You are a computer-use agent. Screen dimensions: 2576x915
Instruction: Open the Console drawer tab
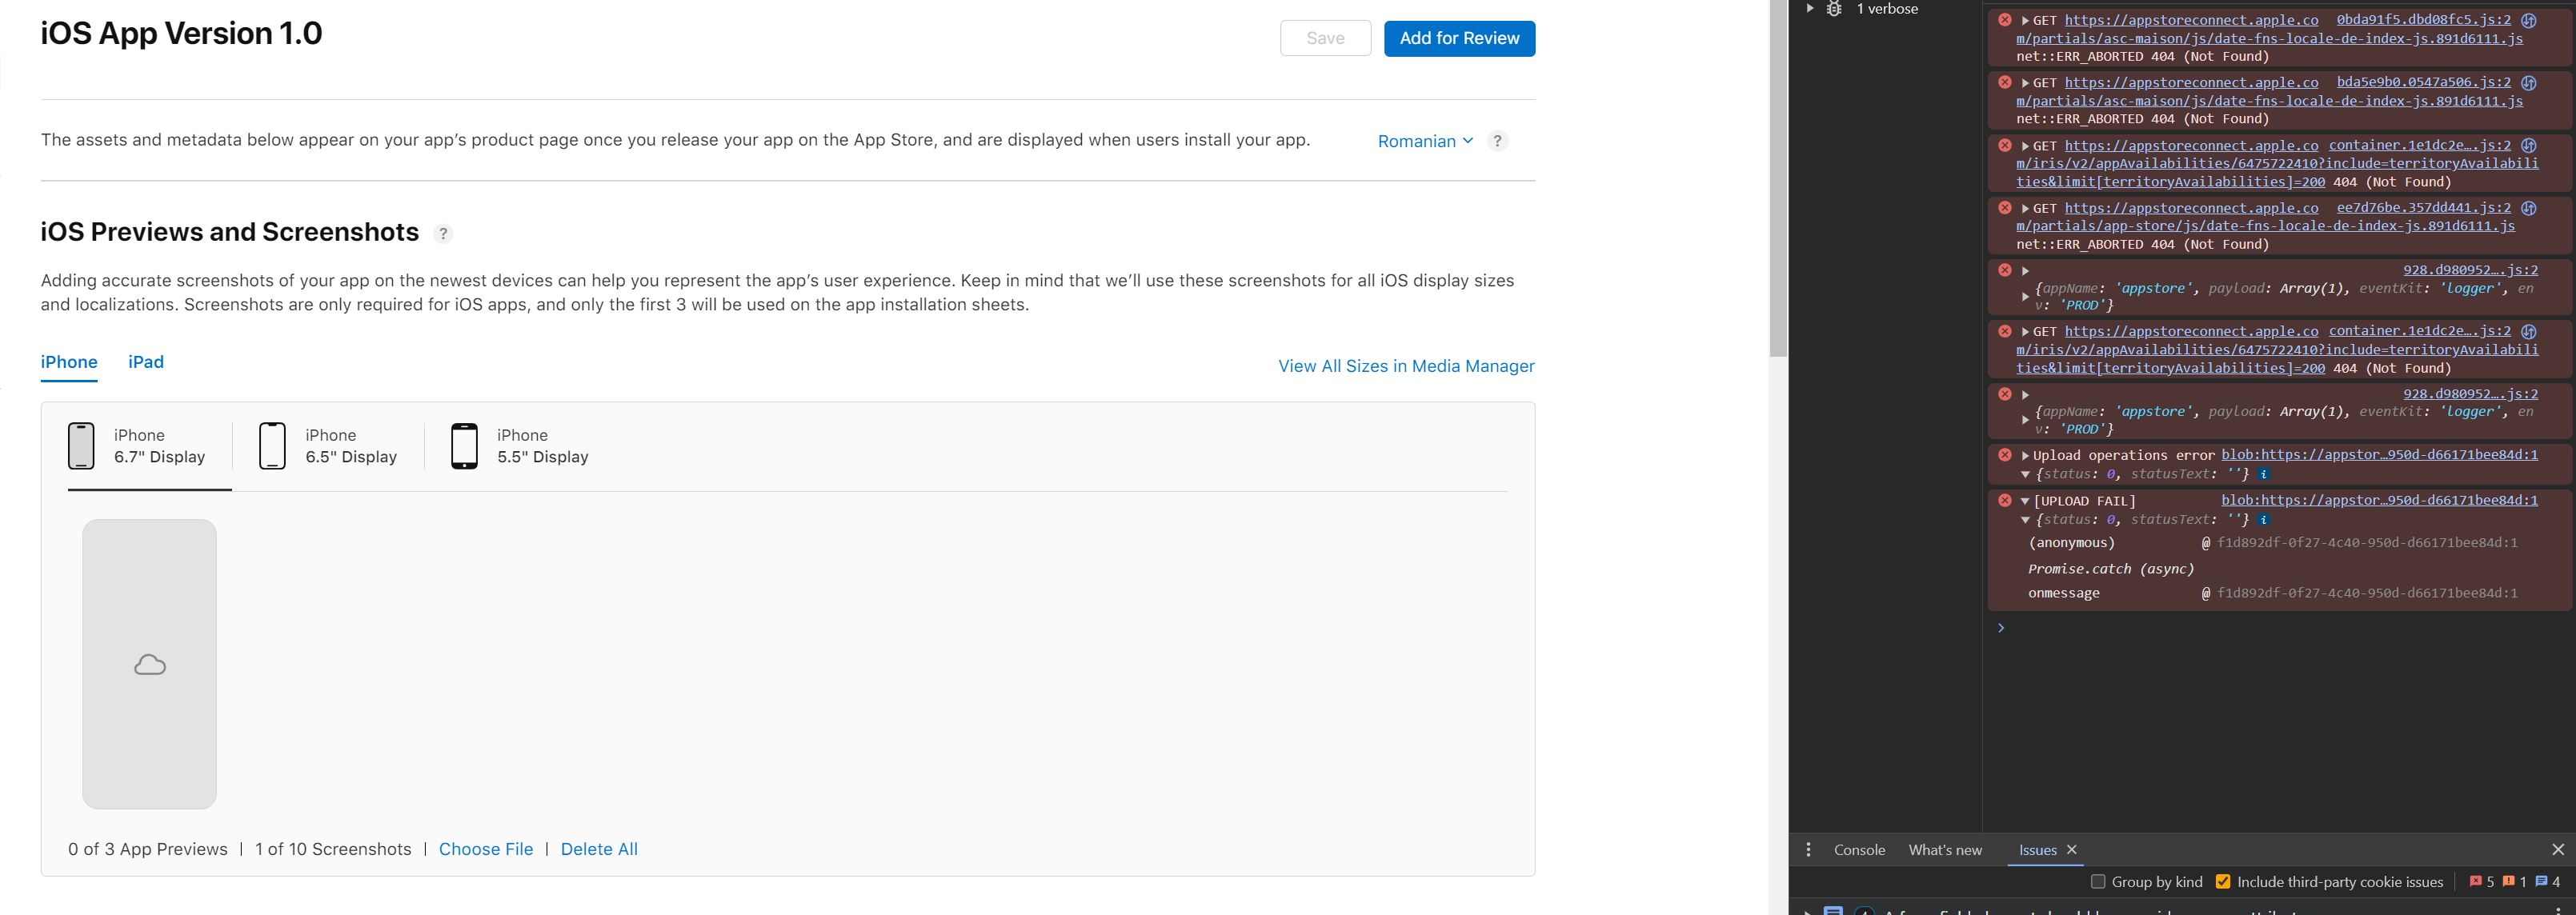click(1859, 850)
